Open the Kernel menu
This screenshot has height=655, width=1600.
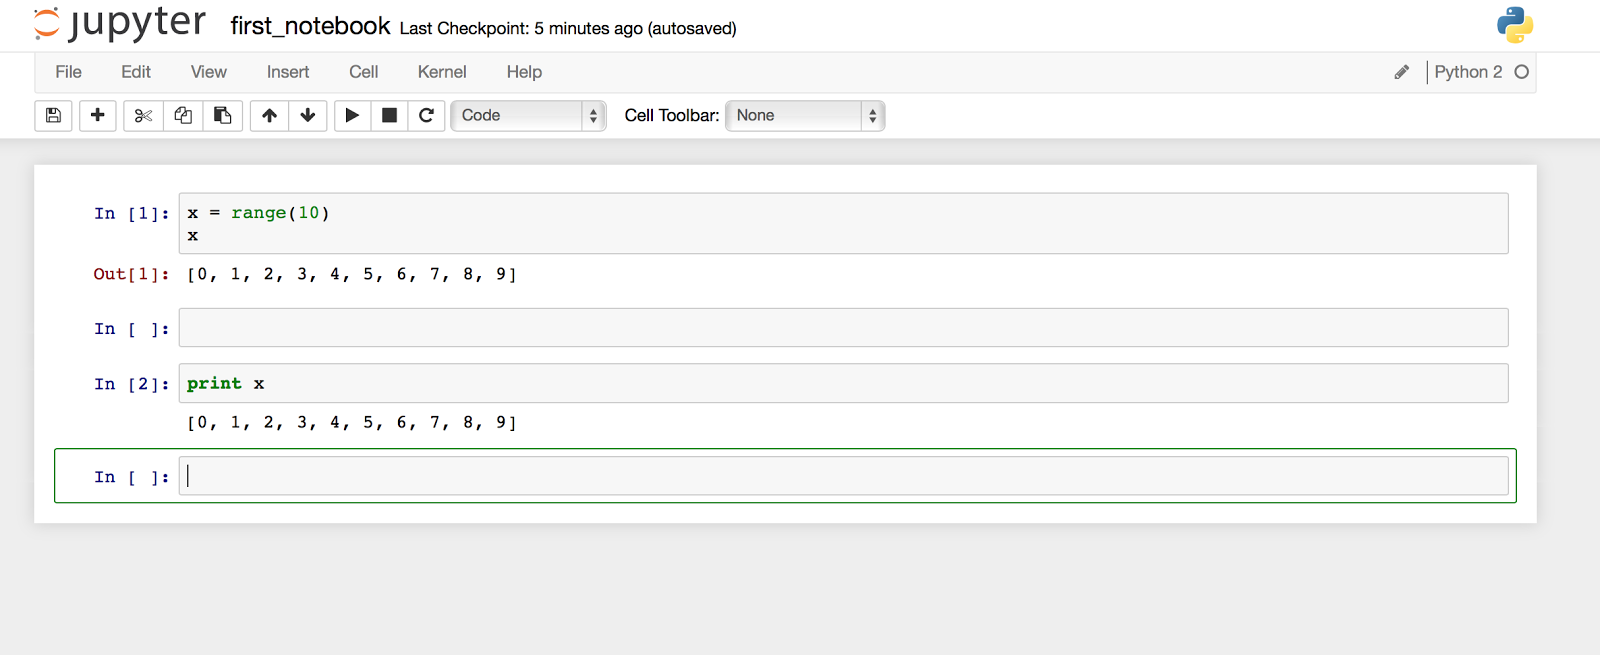(x=442, y=72)
